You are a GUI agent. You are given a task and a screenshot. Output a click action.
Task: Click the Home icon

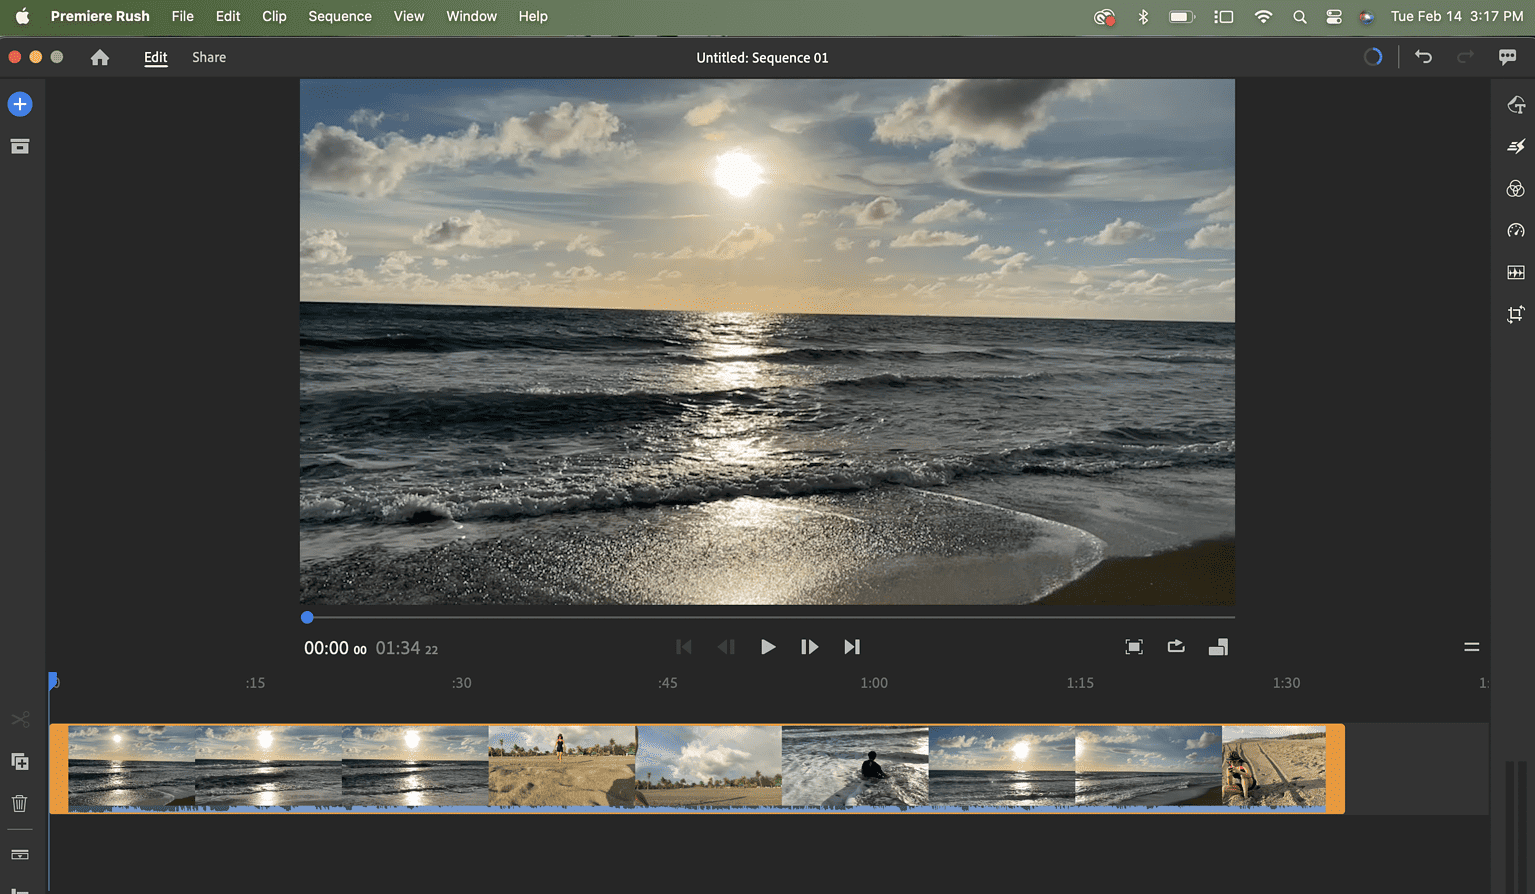click(x=100, y=57)
